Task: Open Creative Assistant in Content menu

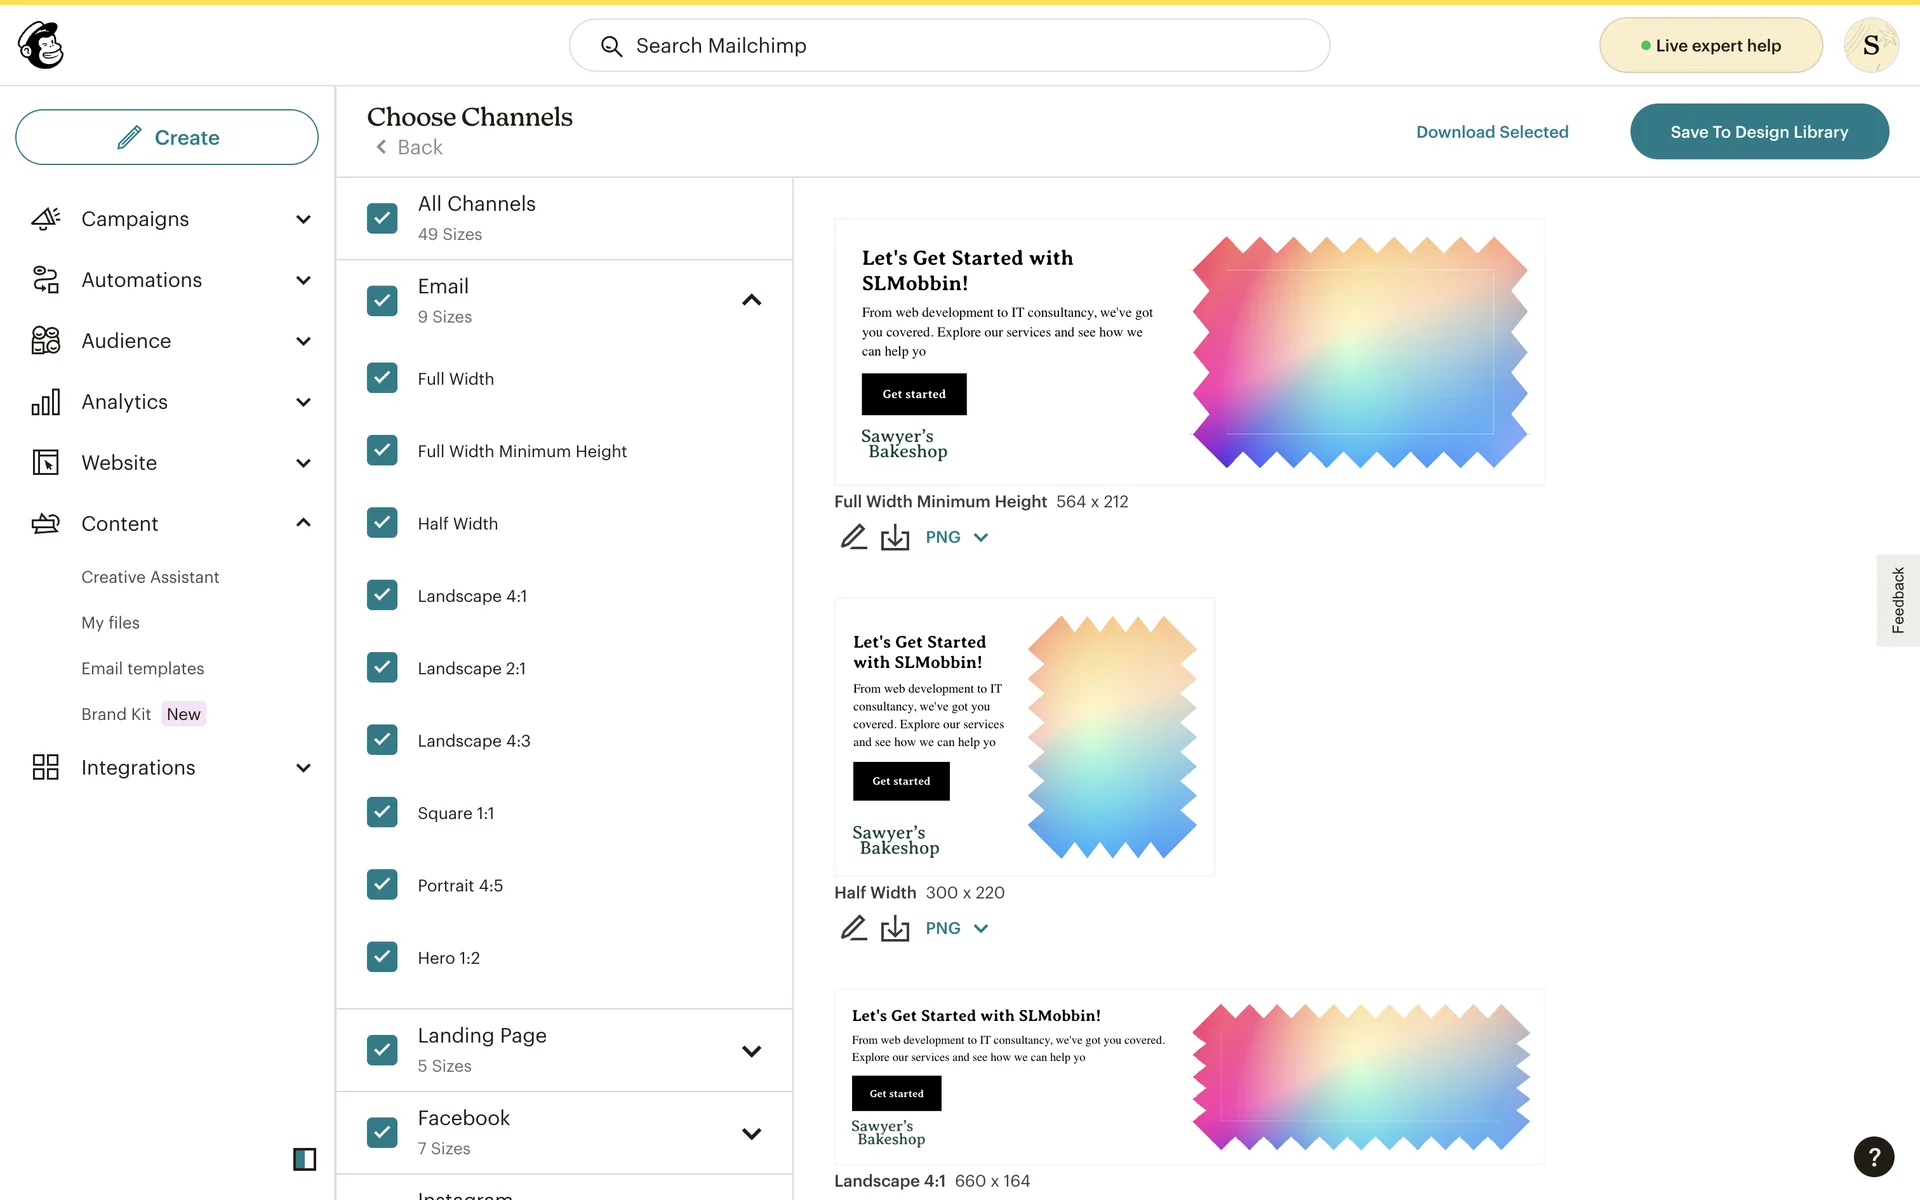Action: click(150, 577)
